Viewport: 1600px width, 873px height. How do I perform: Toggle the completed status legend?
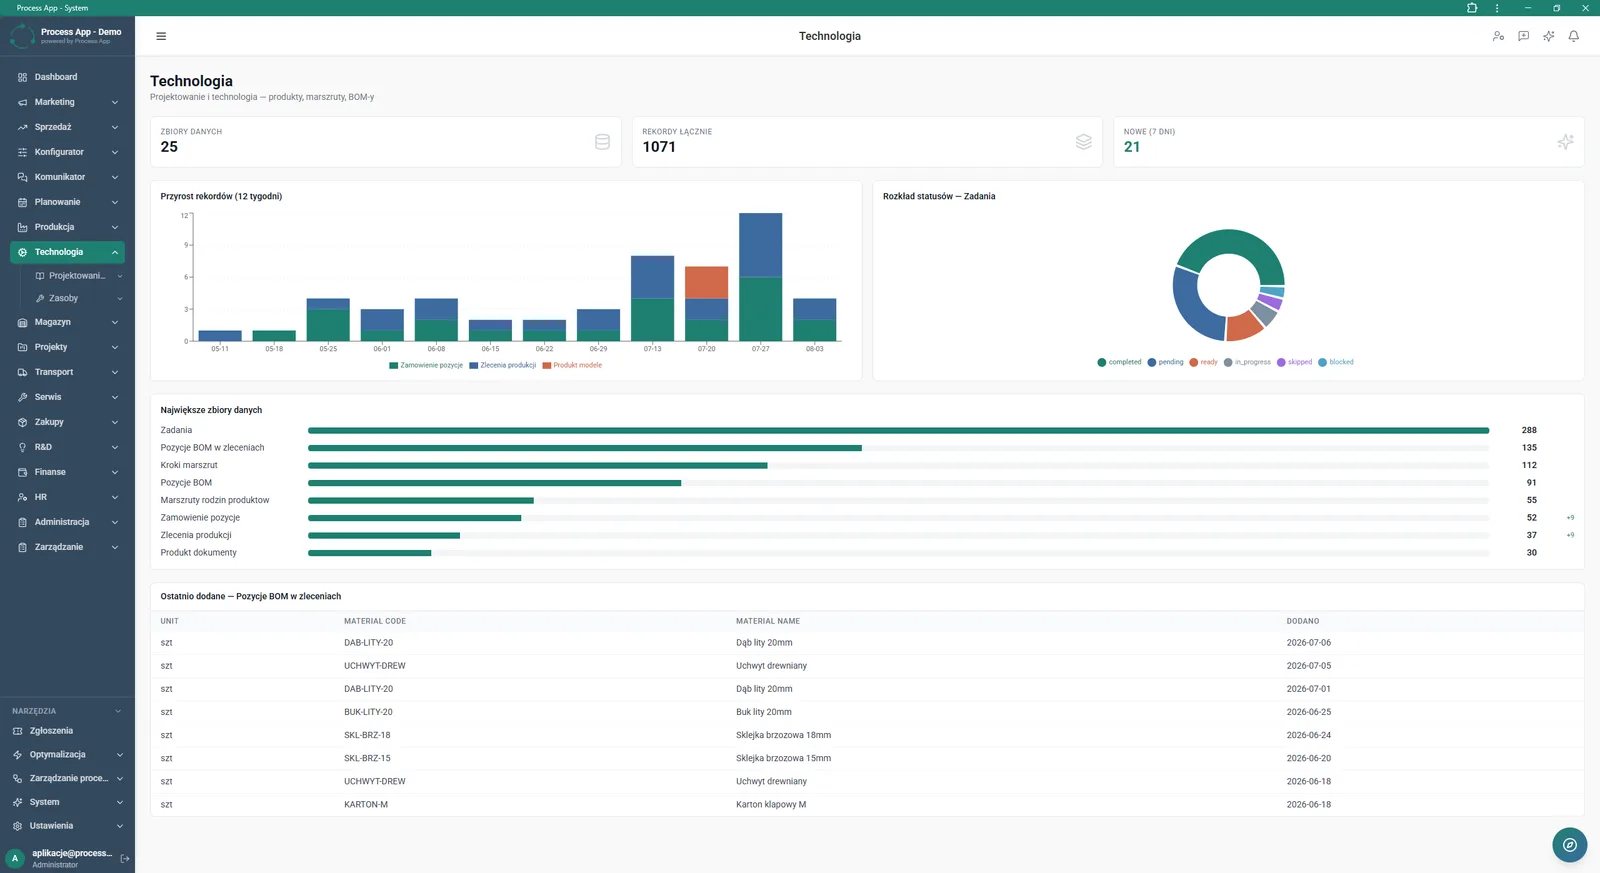pyautogui.click(x=1119, y=362)
